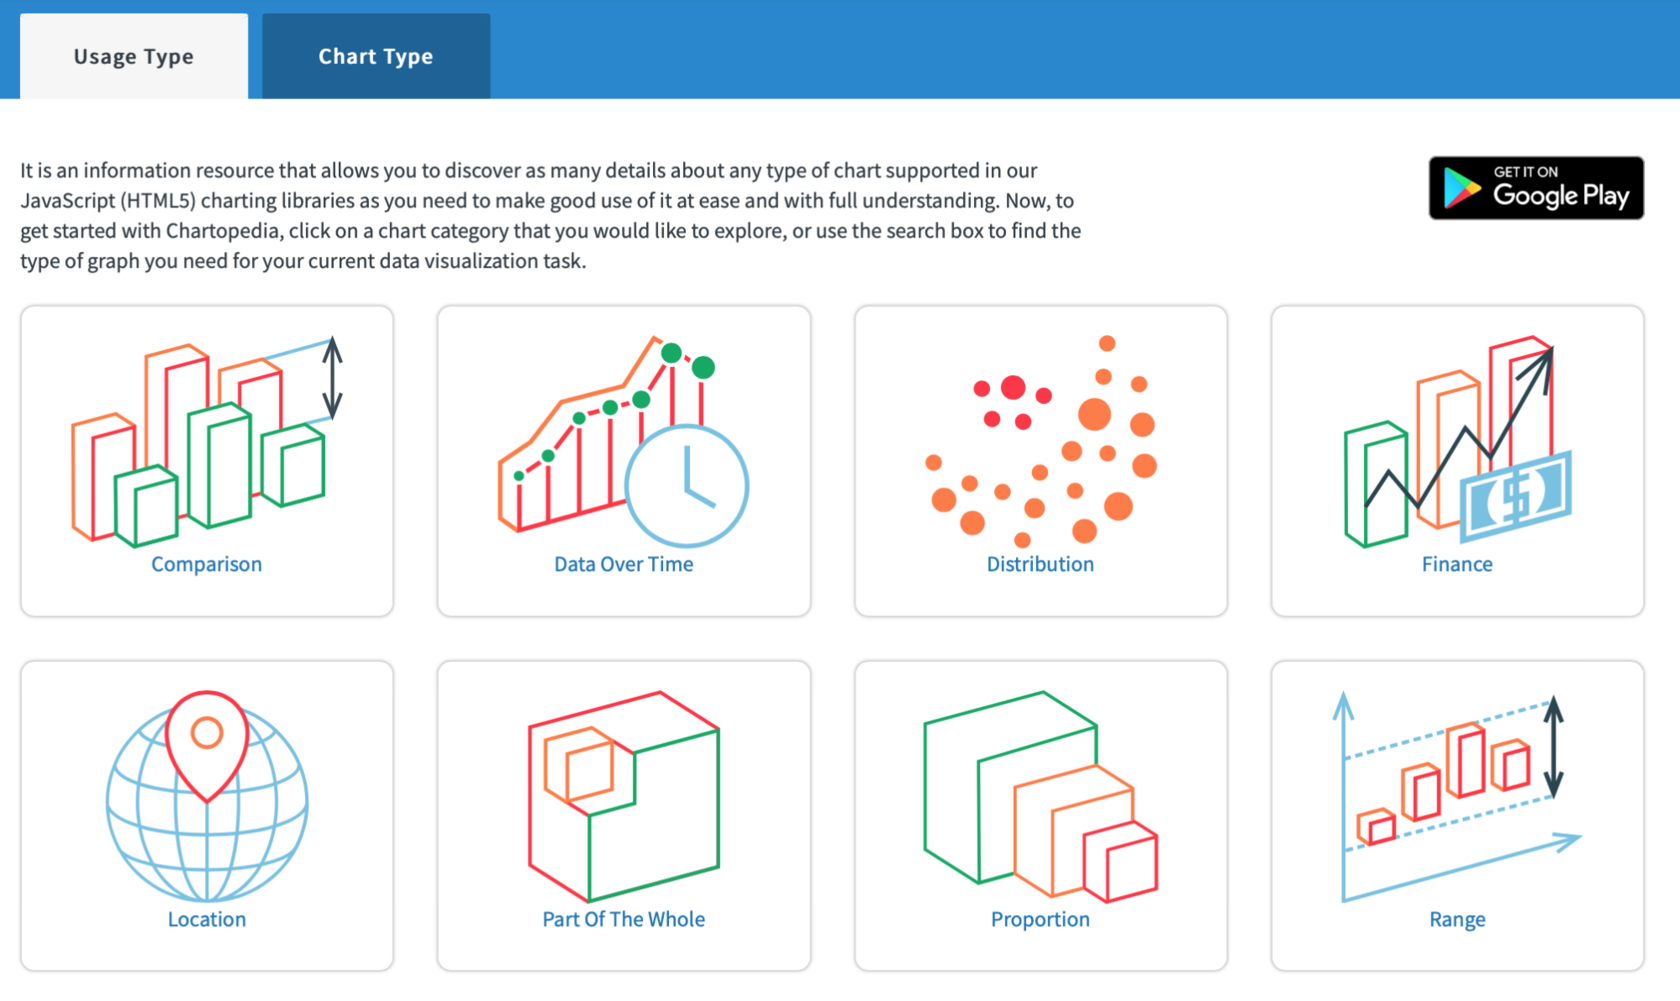Open the Chart Type tab
The width and height of the screenshot is (1680, 1001).
click(375, 56)
